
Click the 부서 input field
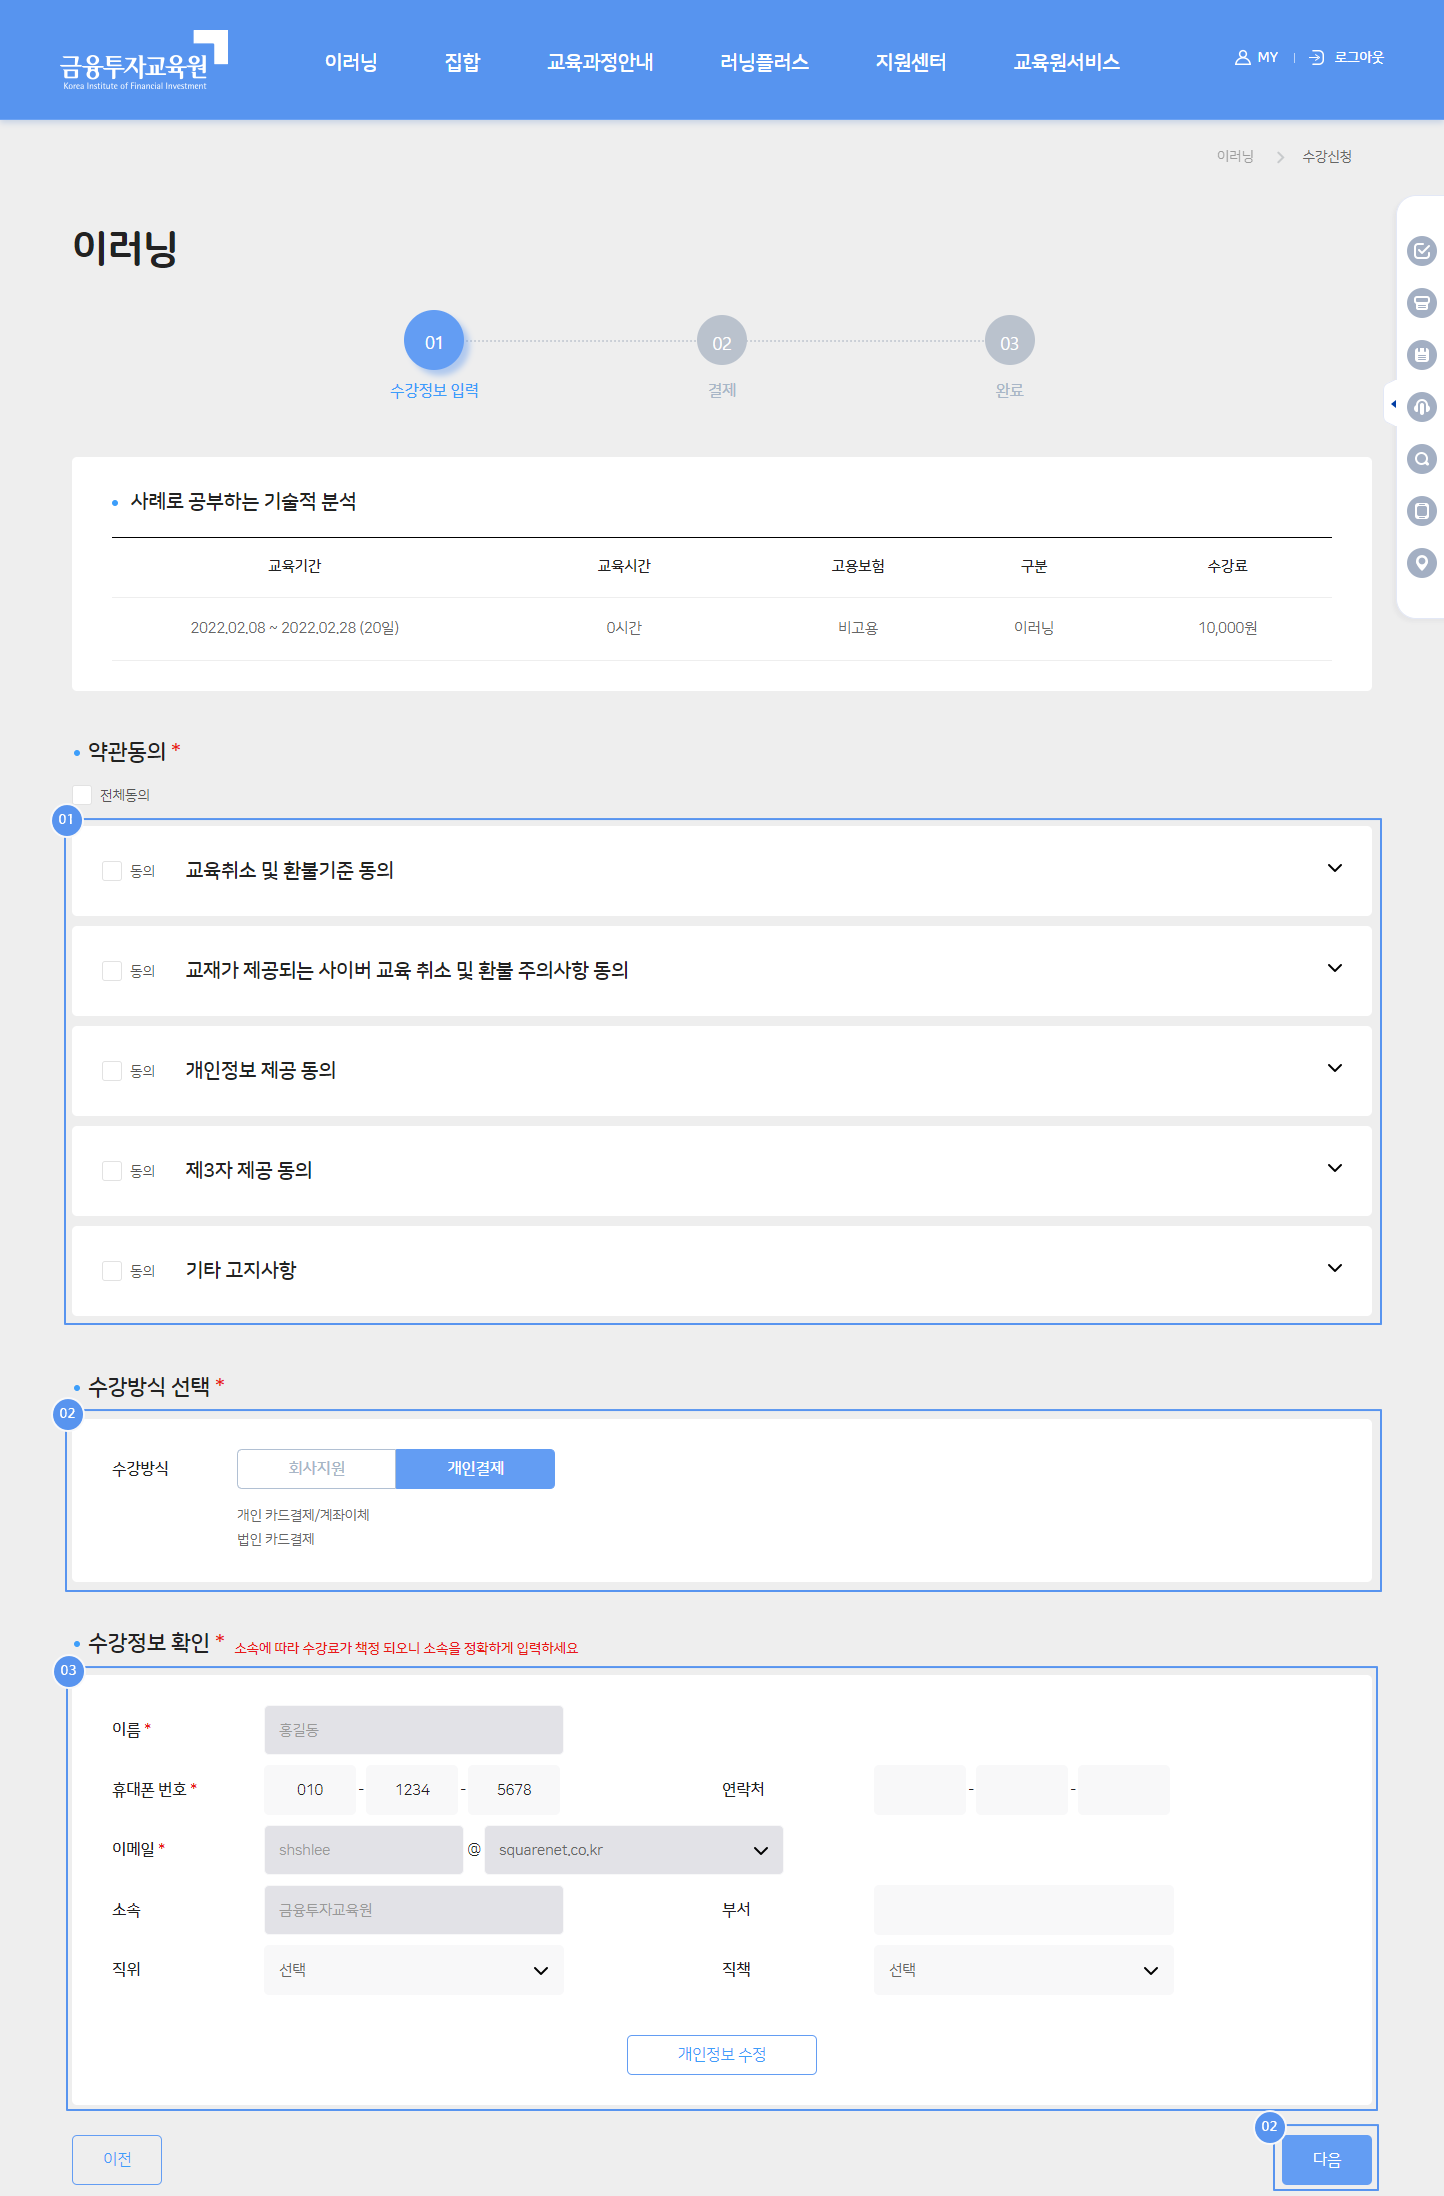[1023, 1910]
